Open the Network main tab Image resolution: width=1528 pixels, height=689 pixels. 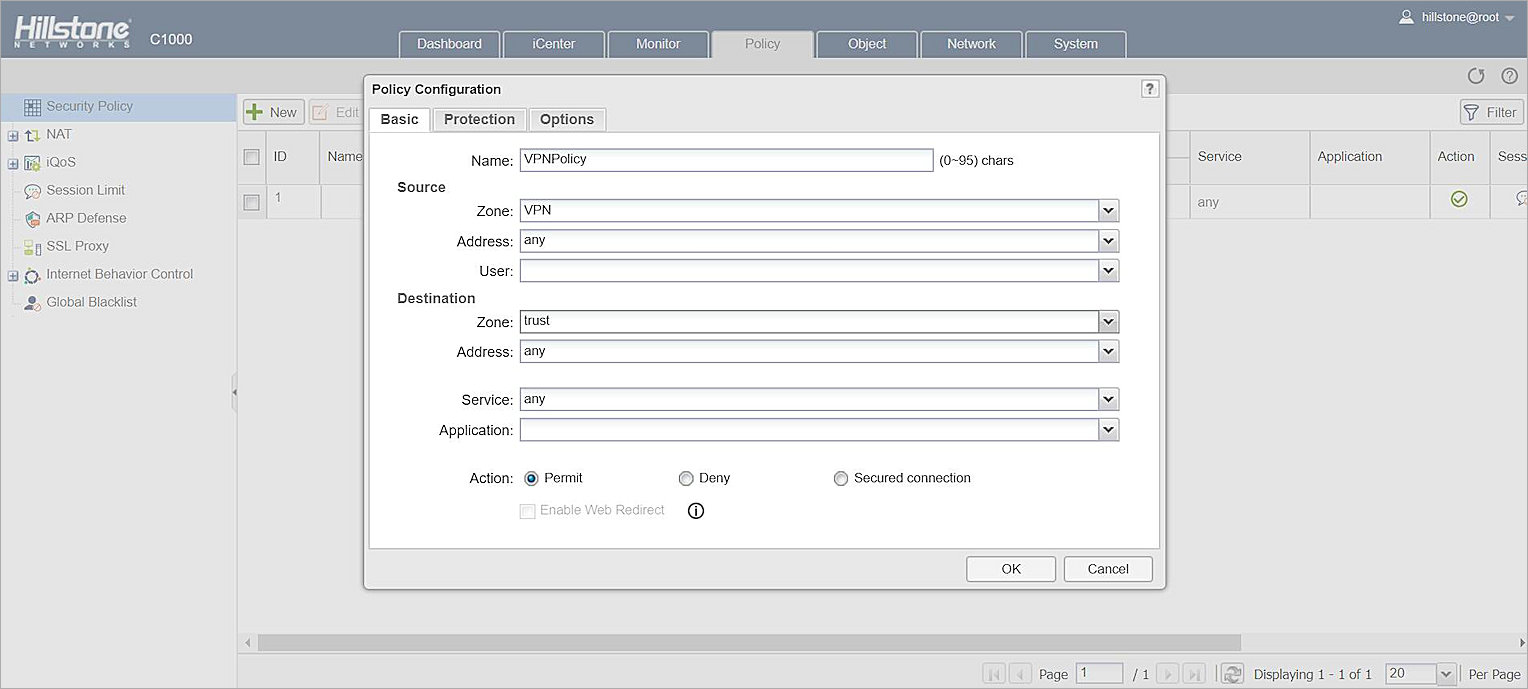[971, 44]
